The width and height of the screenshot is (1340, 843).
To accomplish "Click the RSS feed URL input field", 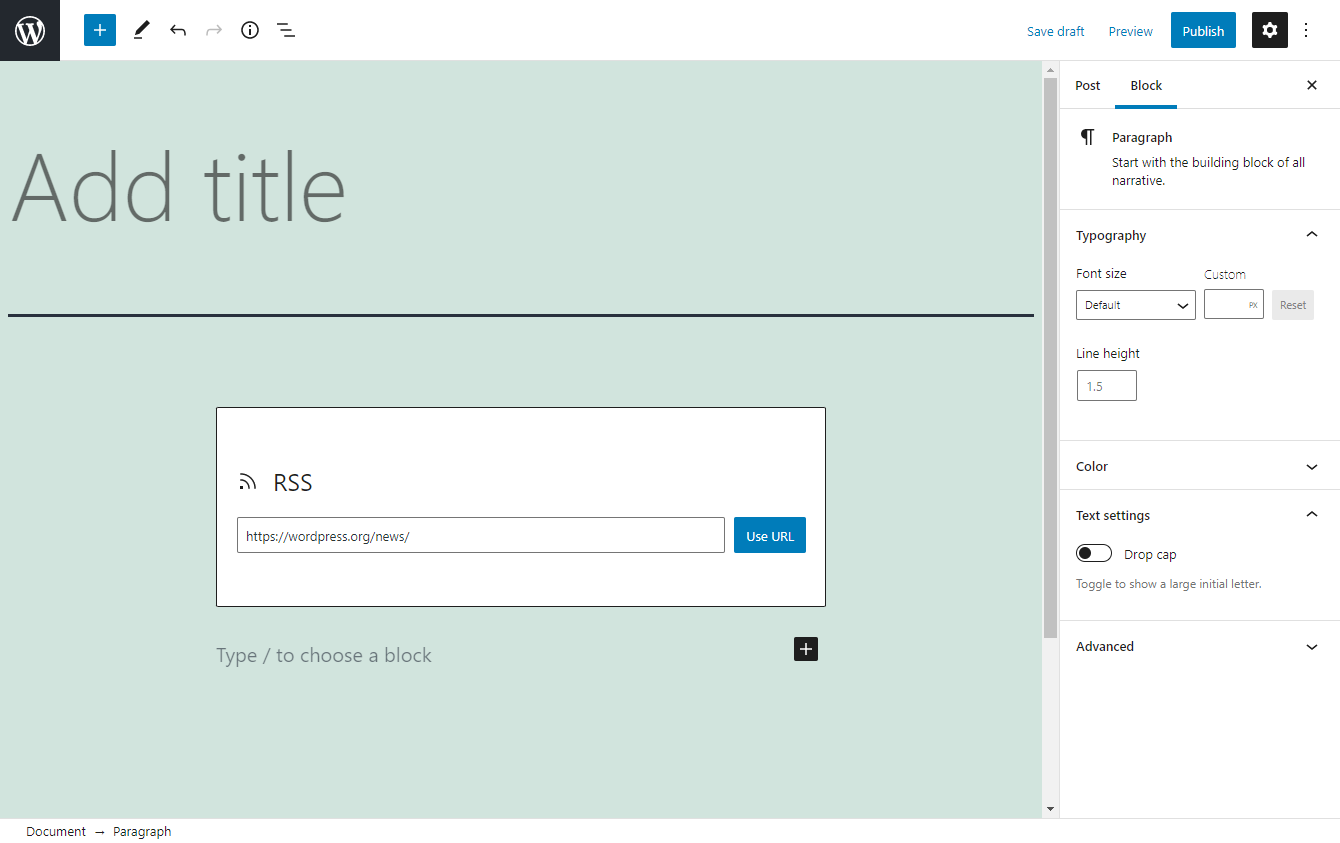I will click(x=480, y=535).
